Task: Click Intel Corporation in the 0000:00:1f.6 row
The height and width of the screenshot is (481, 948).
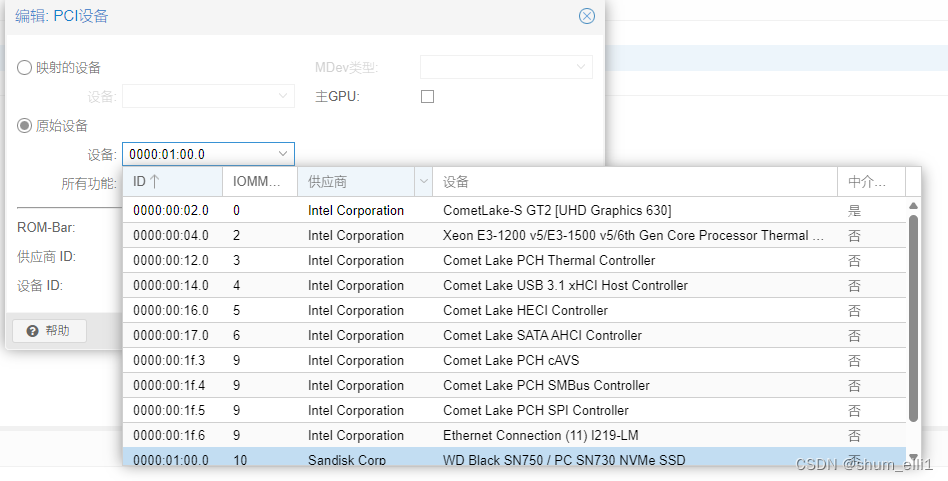Action: [356, 436]
